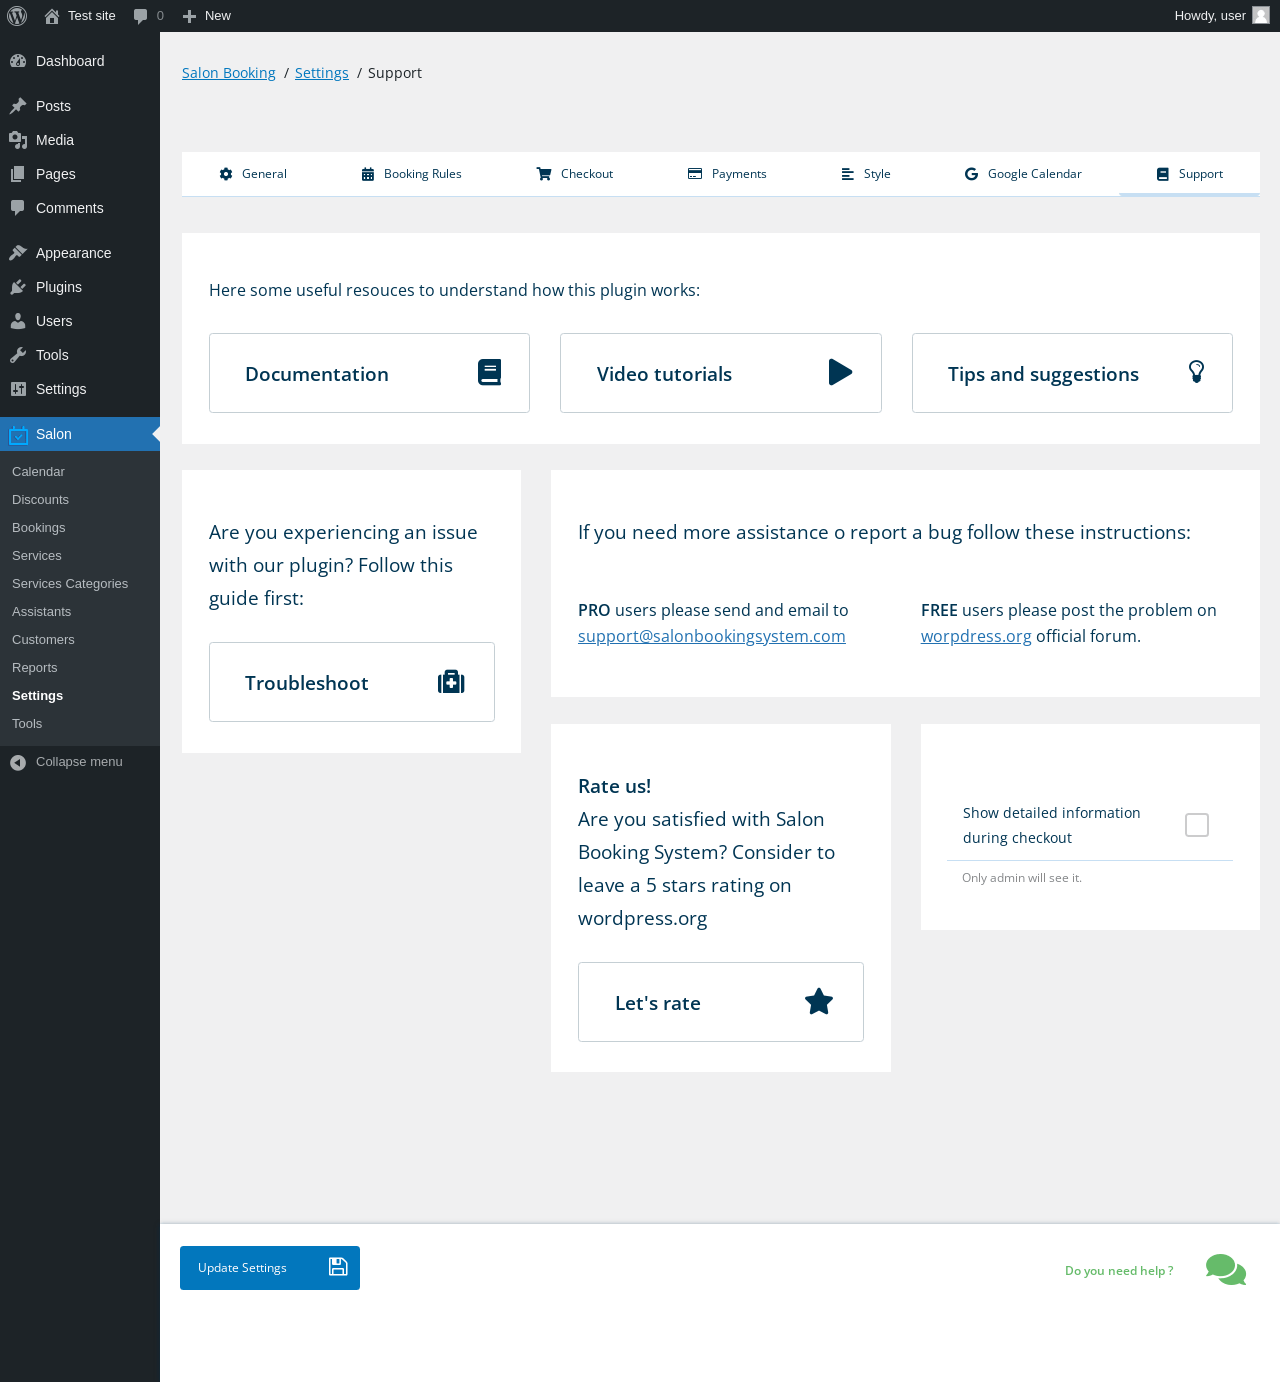Click the green chat bubbles help icon

[1226, 1270]
